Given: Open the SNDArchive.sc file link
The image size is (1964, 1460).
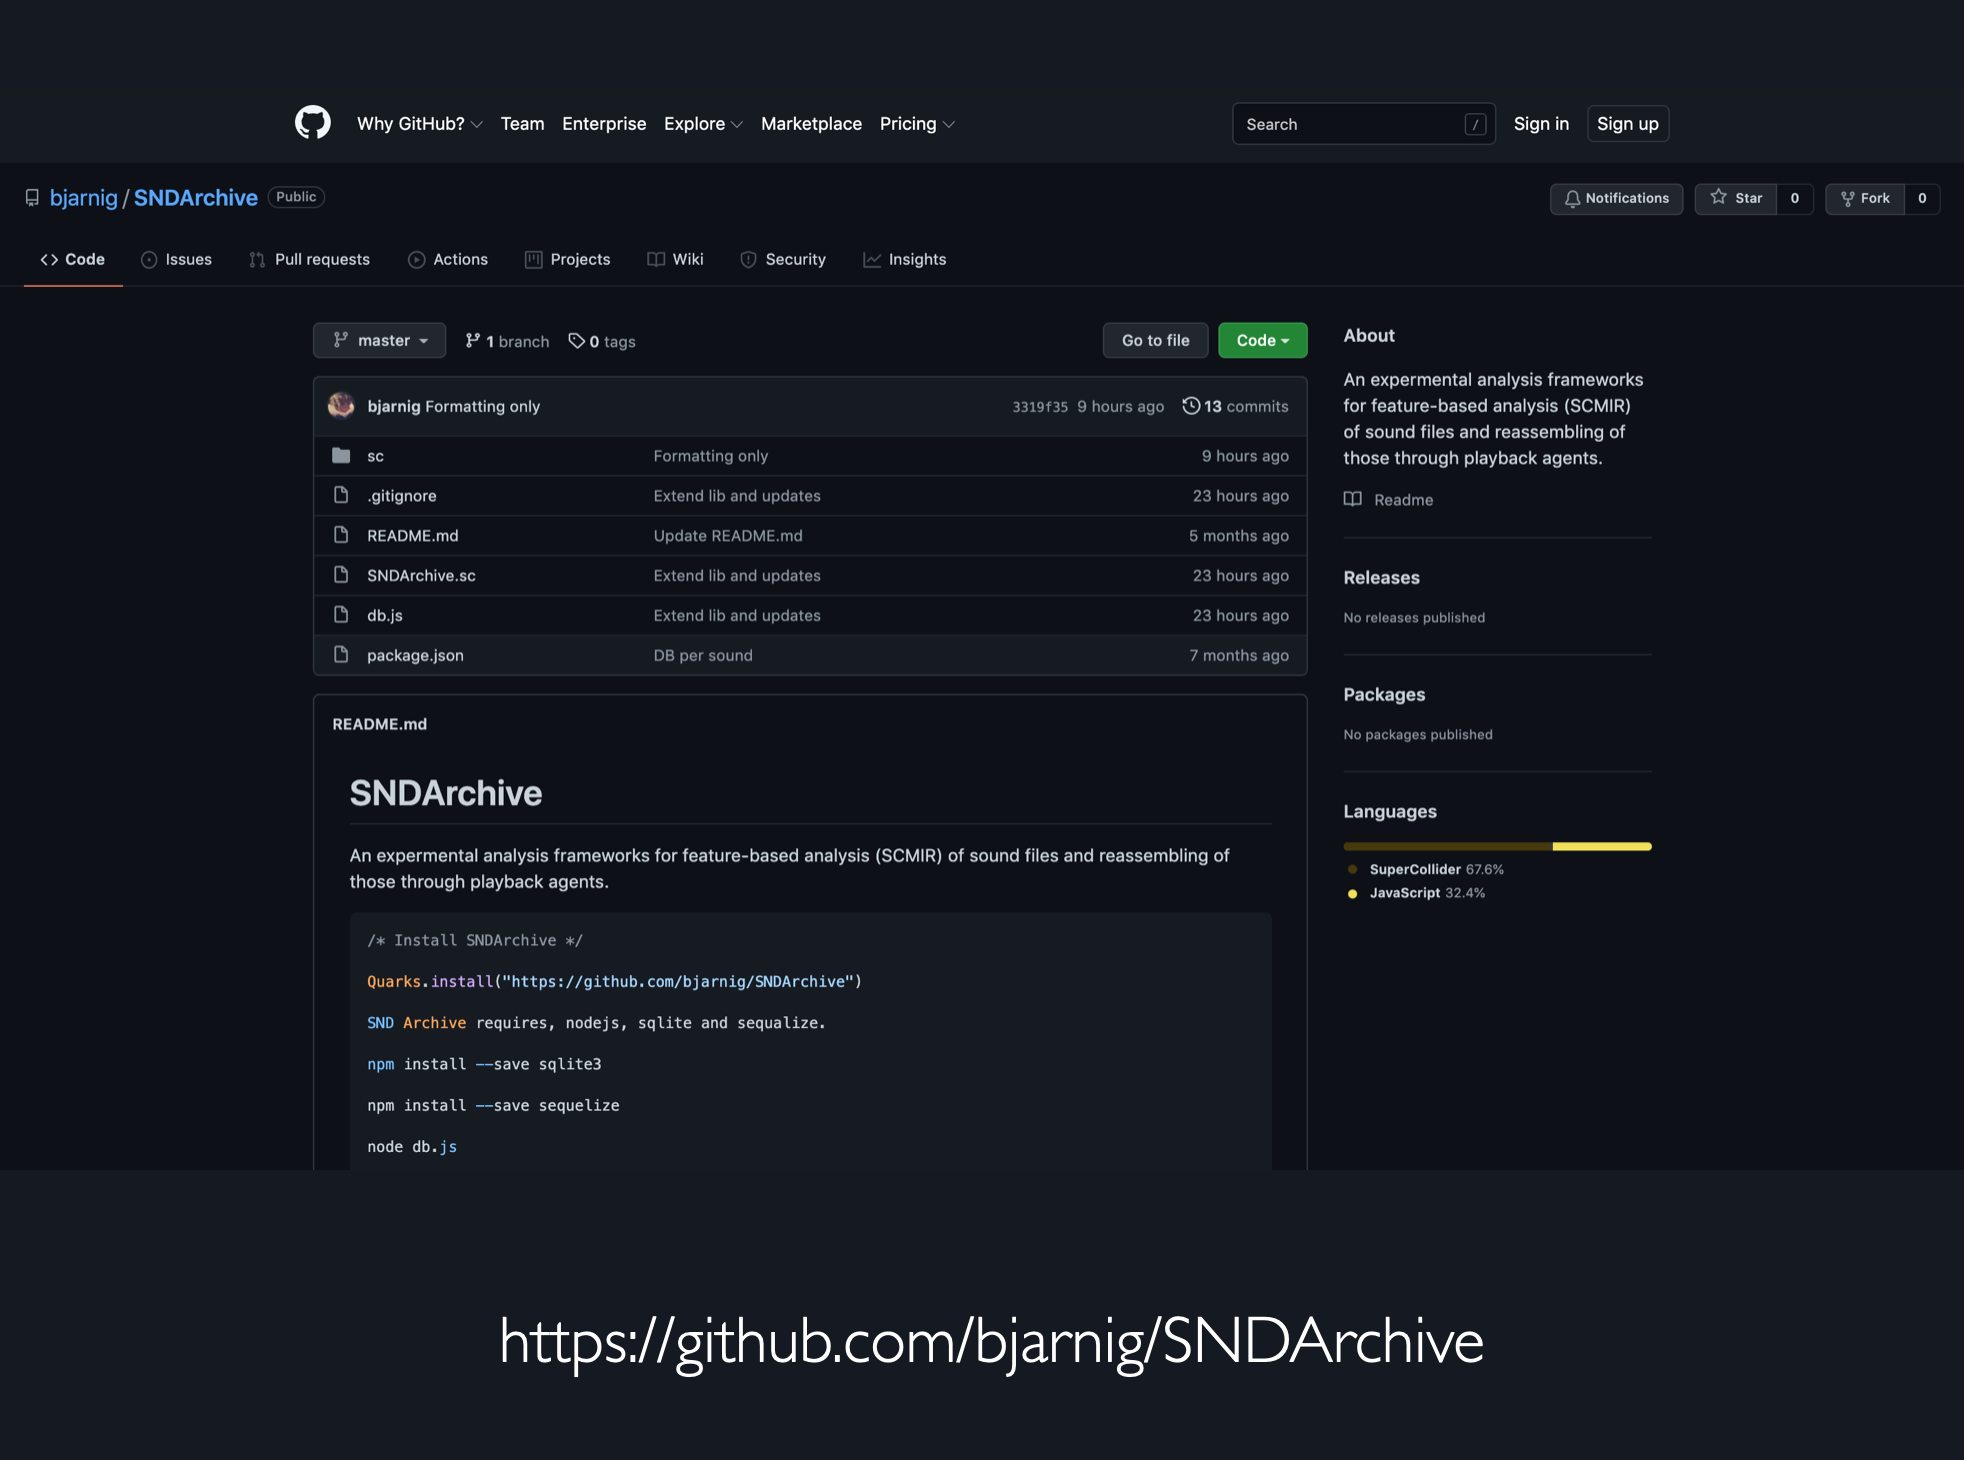Looking at the screenshot, I should (x=421, y=575).
